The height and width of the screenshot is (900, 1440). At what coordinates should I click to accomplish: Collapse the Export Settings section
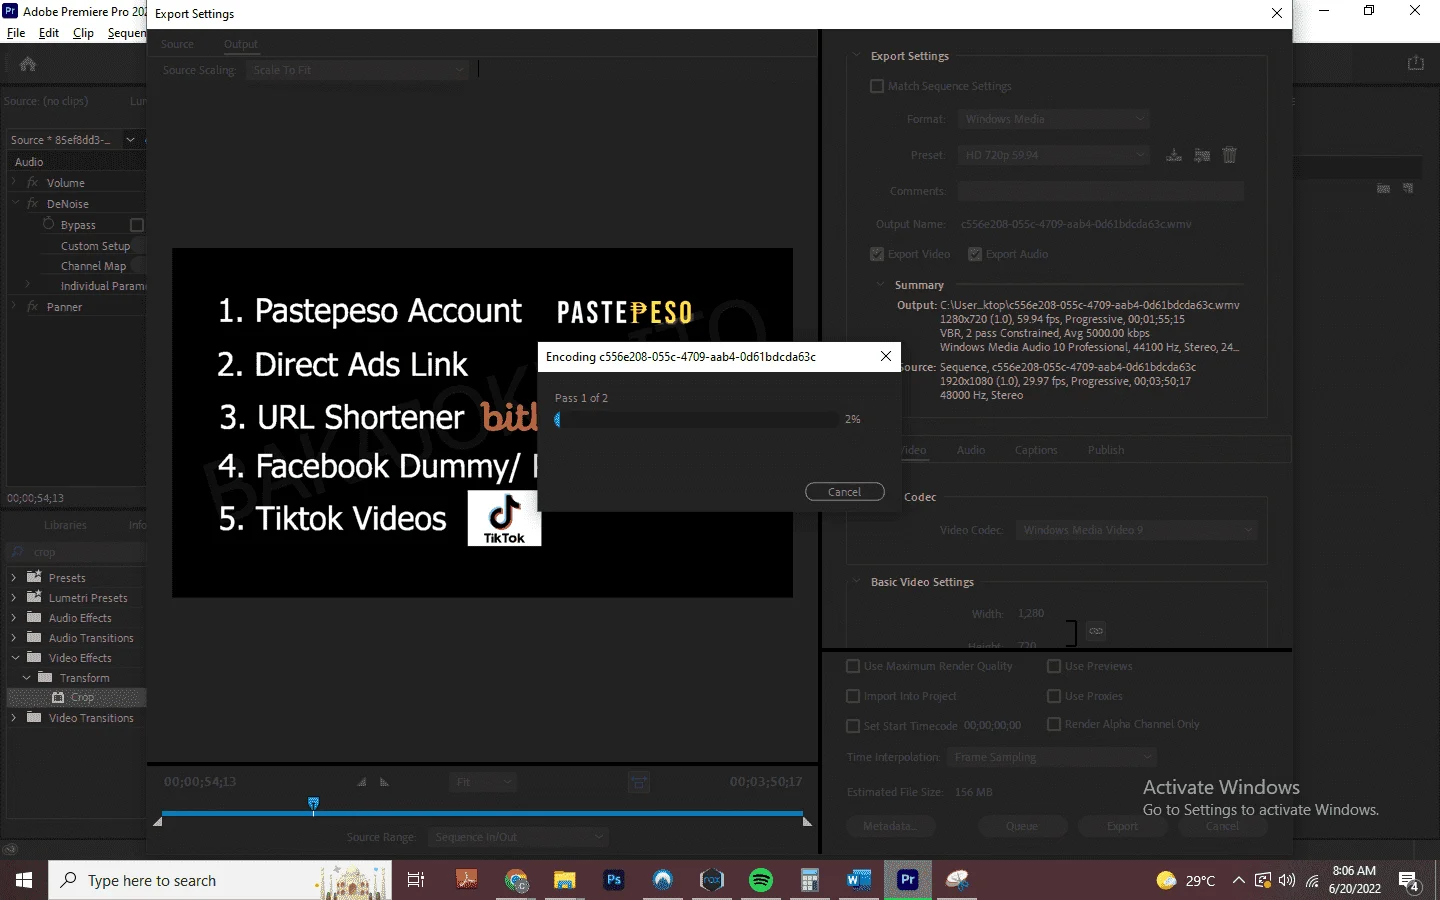857,56
